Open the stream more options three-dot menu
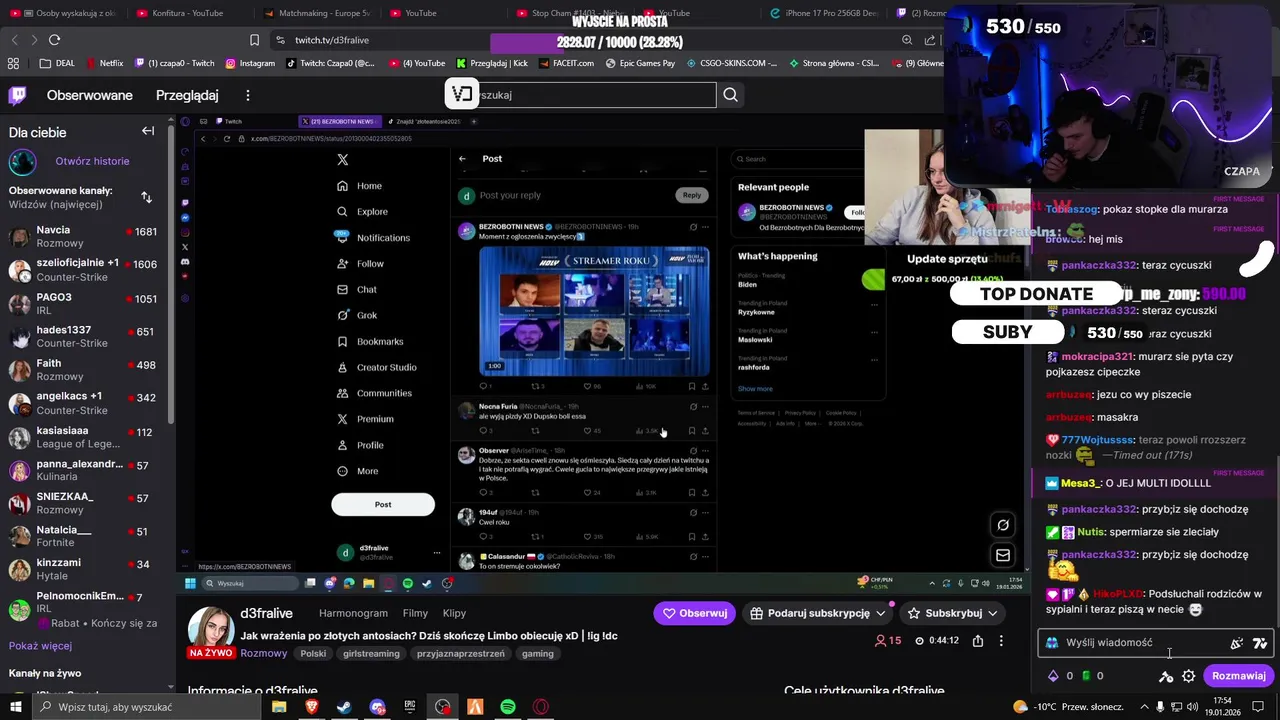 [1001, 641]
